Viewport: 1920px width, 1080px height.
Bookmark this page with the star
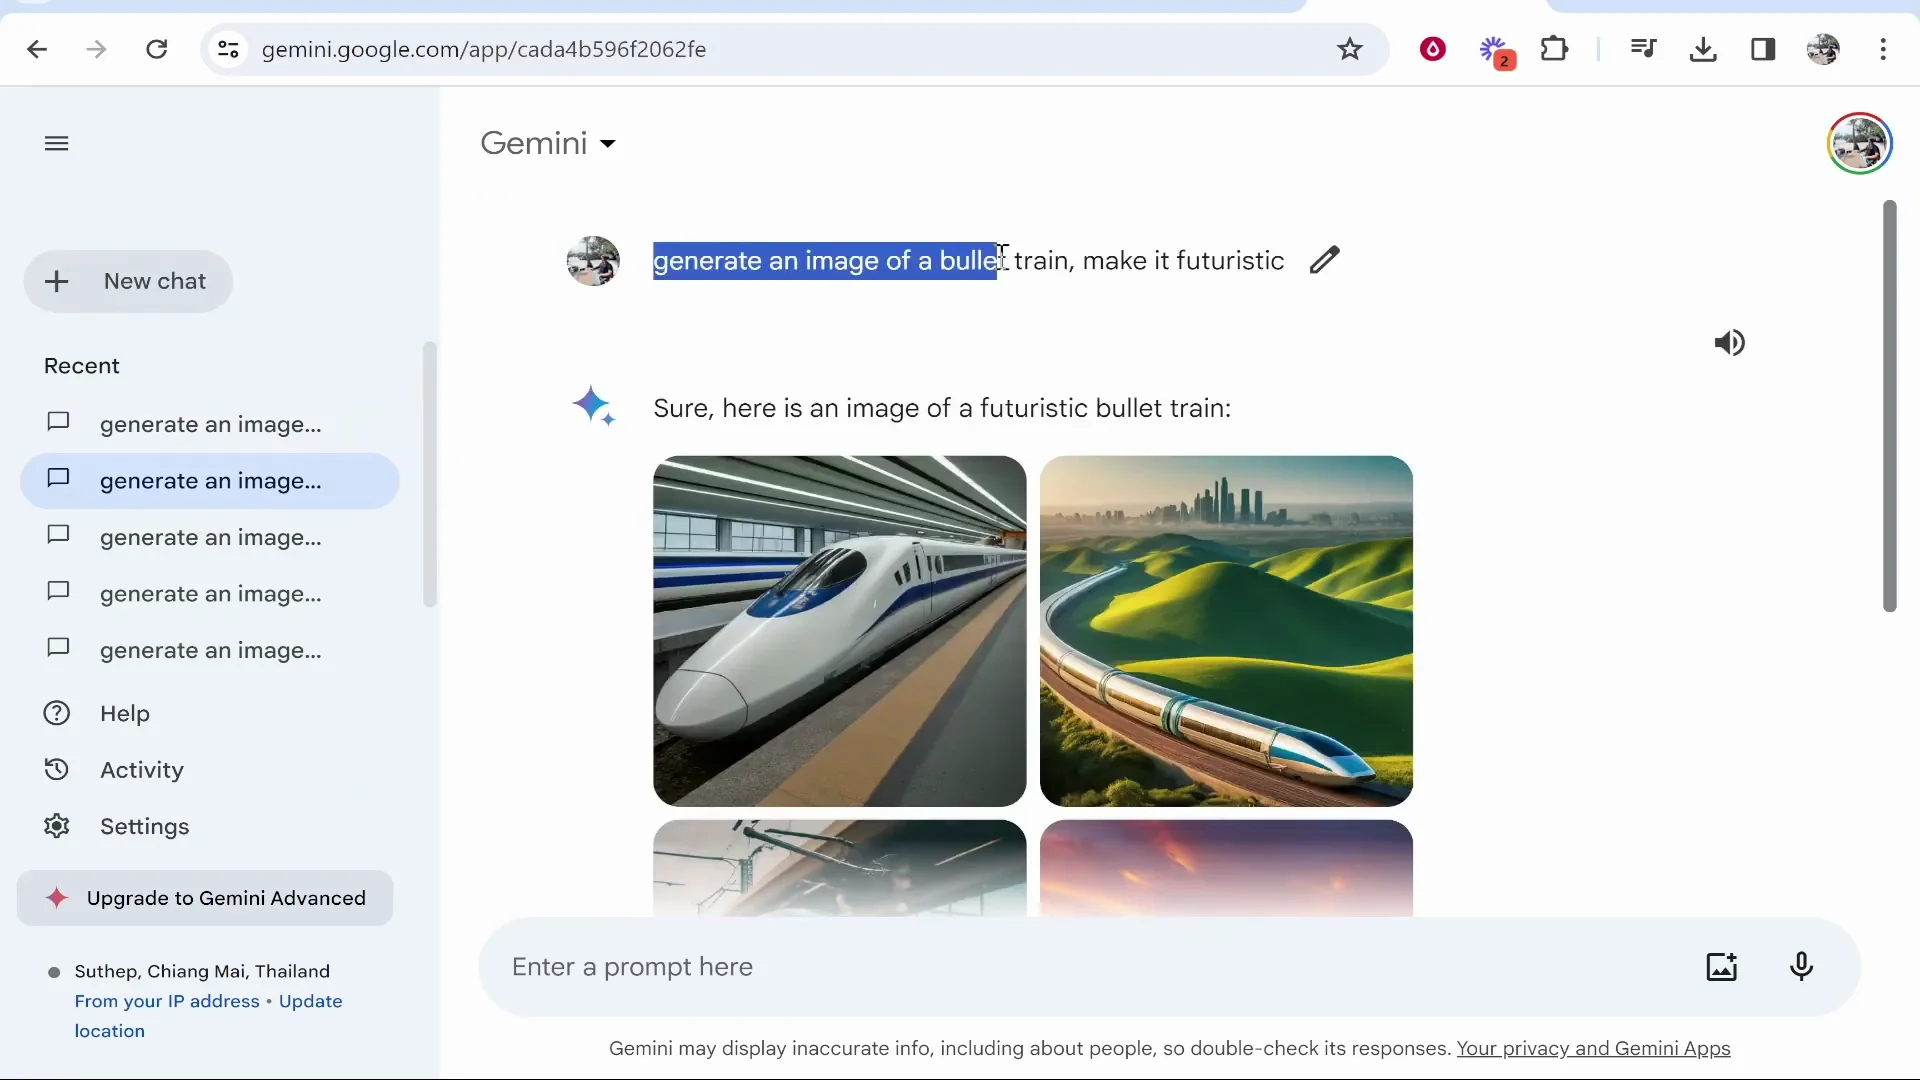click(x=1350, y=49)
